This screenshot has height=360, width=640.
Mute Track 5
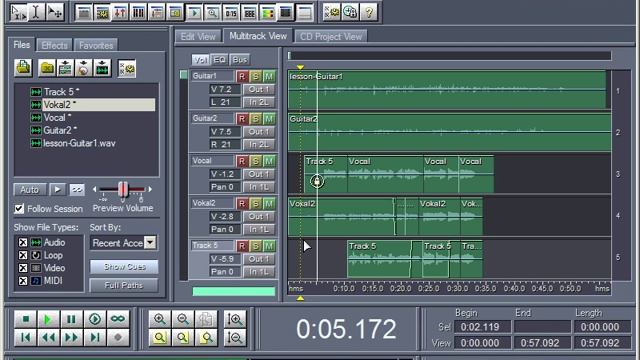(x=269, y=246)
